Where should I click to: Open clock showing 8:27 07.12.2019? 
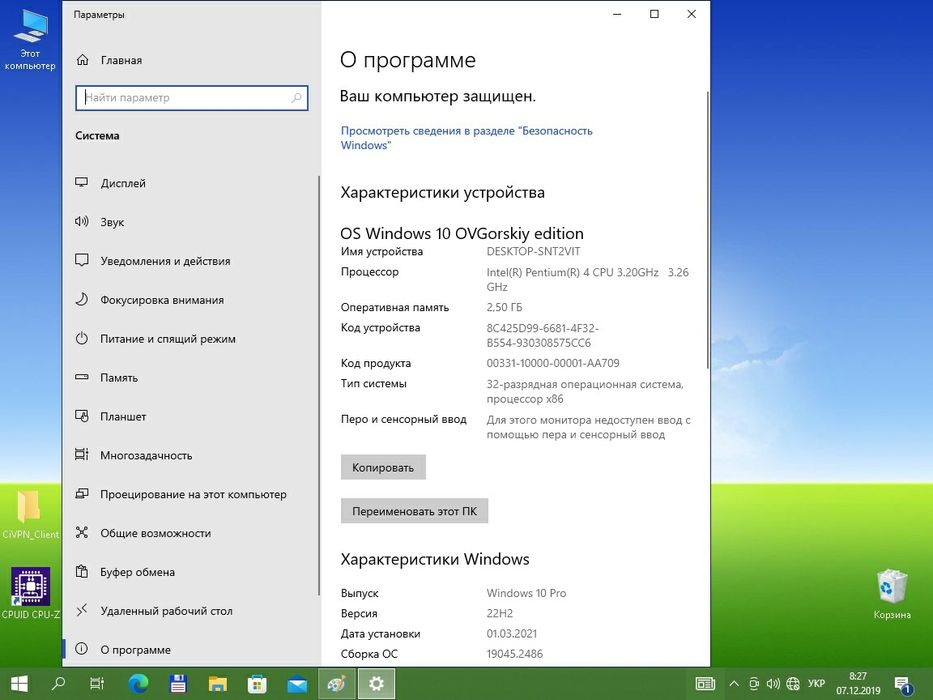(857, 683)
